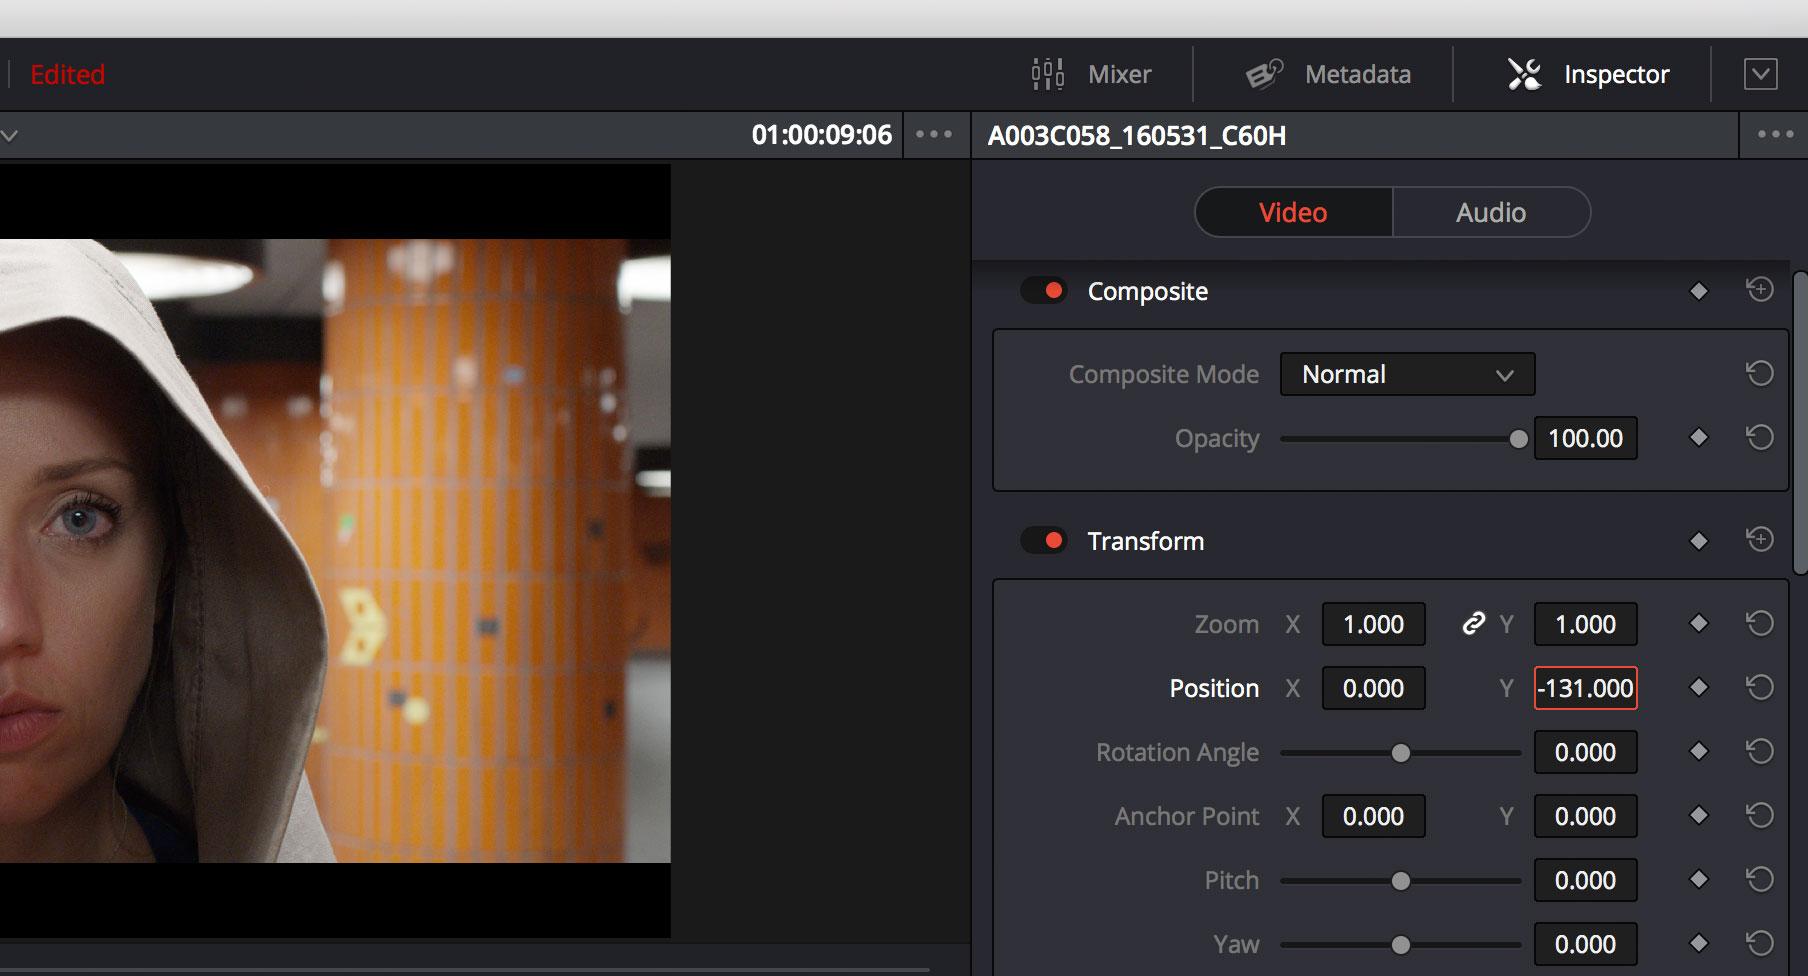
Task: Reset the Transform section
Action: (1760, 540)
